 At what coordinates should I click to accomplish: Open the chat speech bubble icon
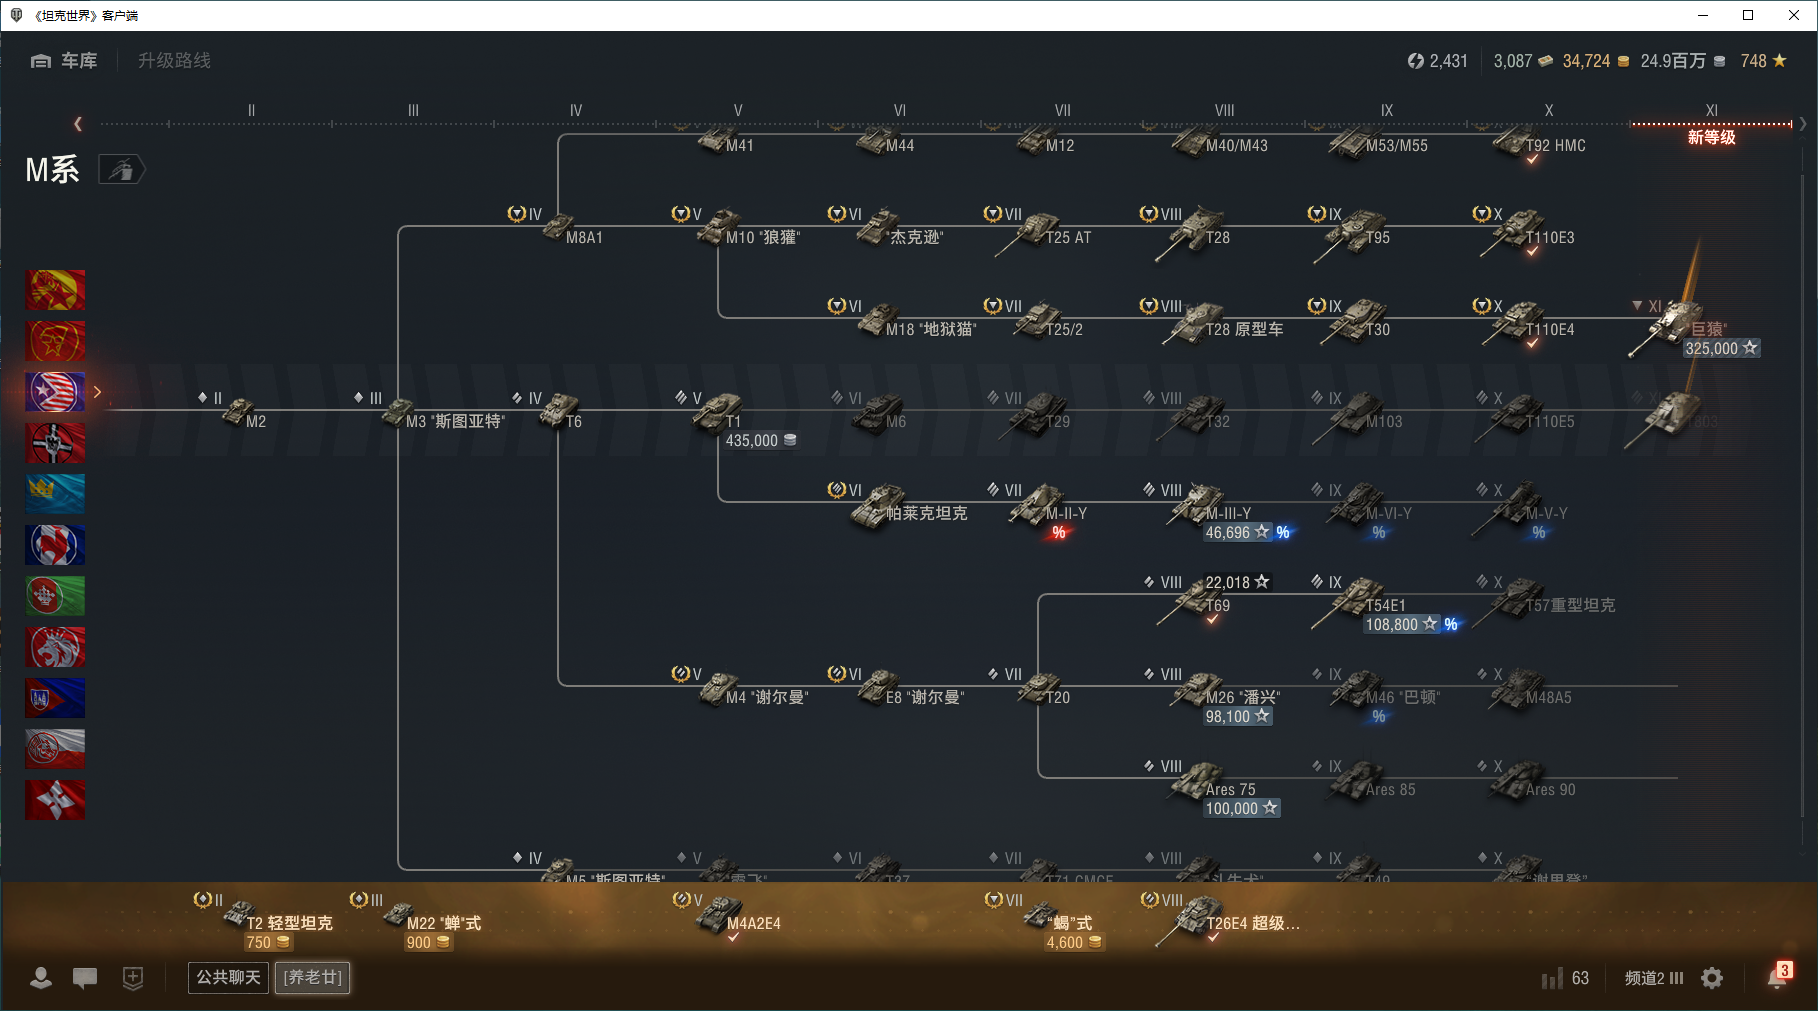(85, 978)
